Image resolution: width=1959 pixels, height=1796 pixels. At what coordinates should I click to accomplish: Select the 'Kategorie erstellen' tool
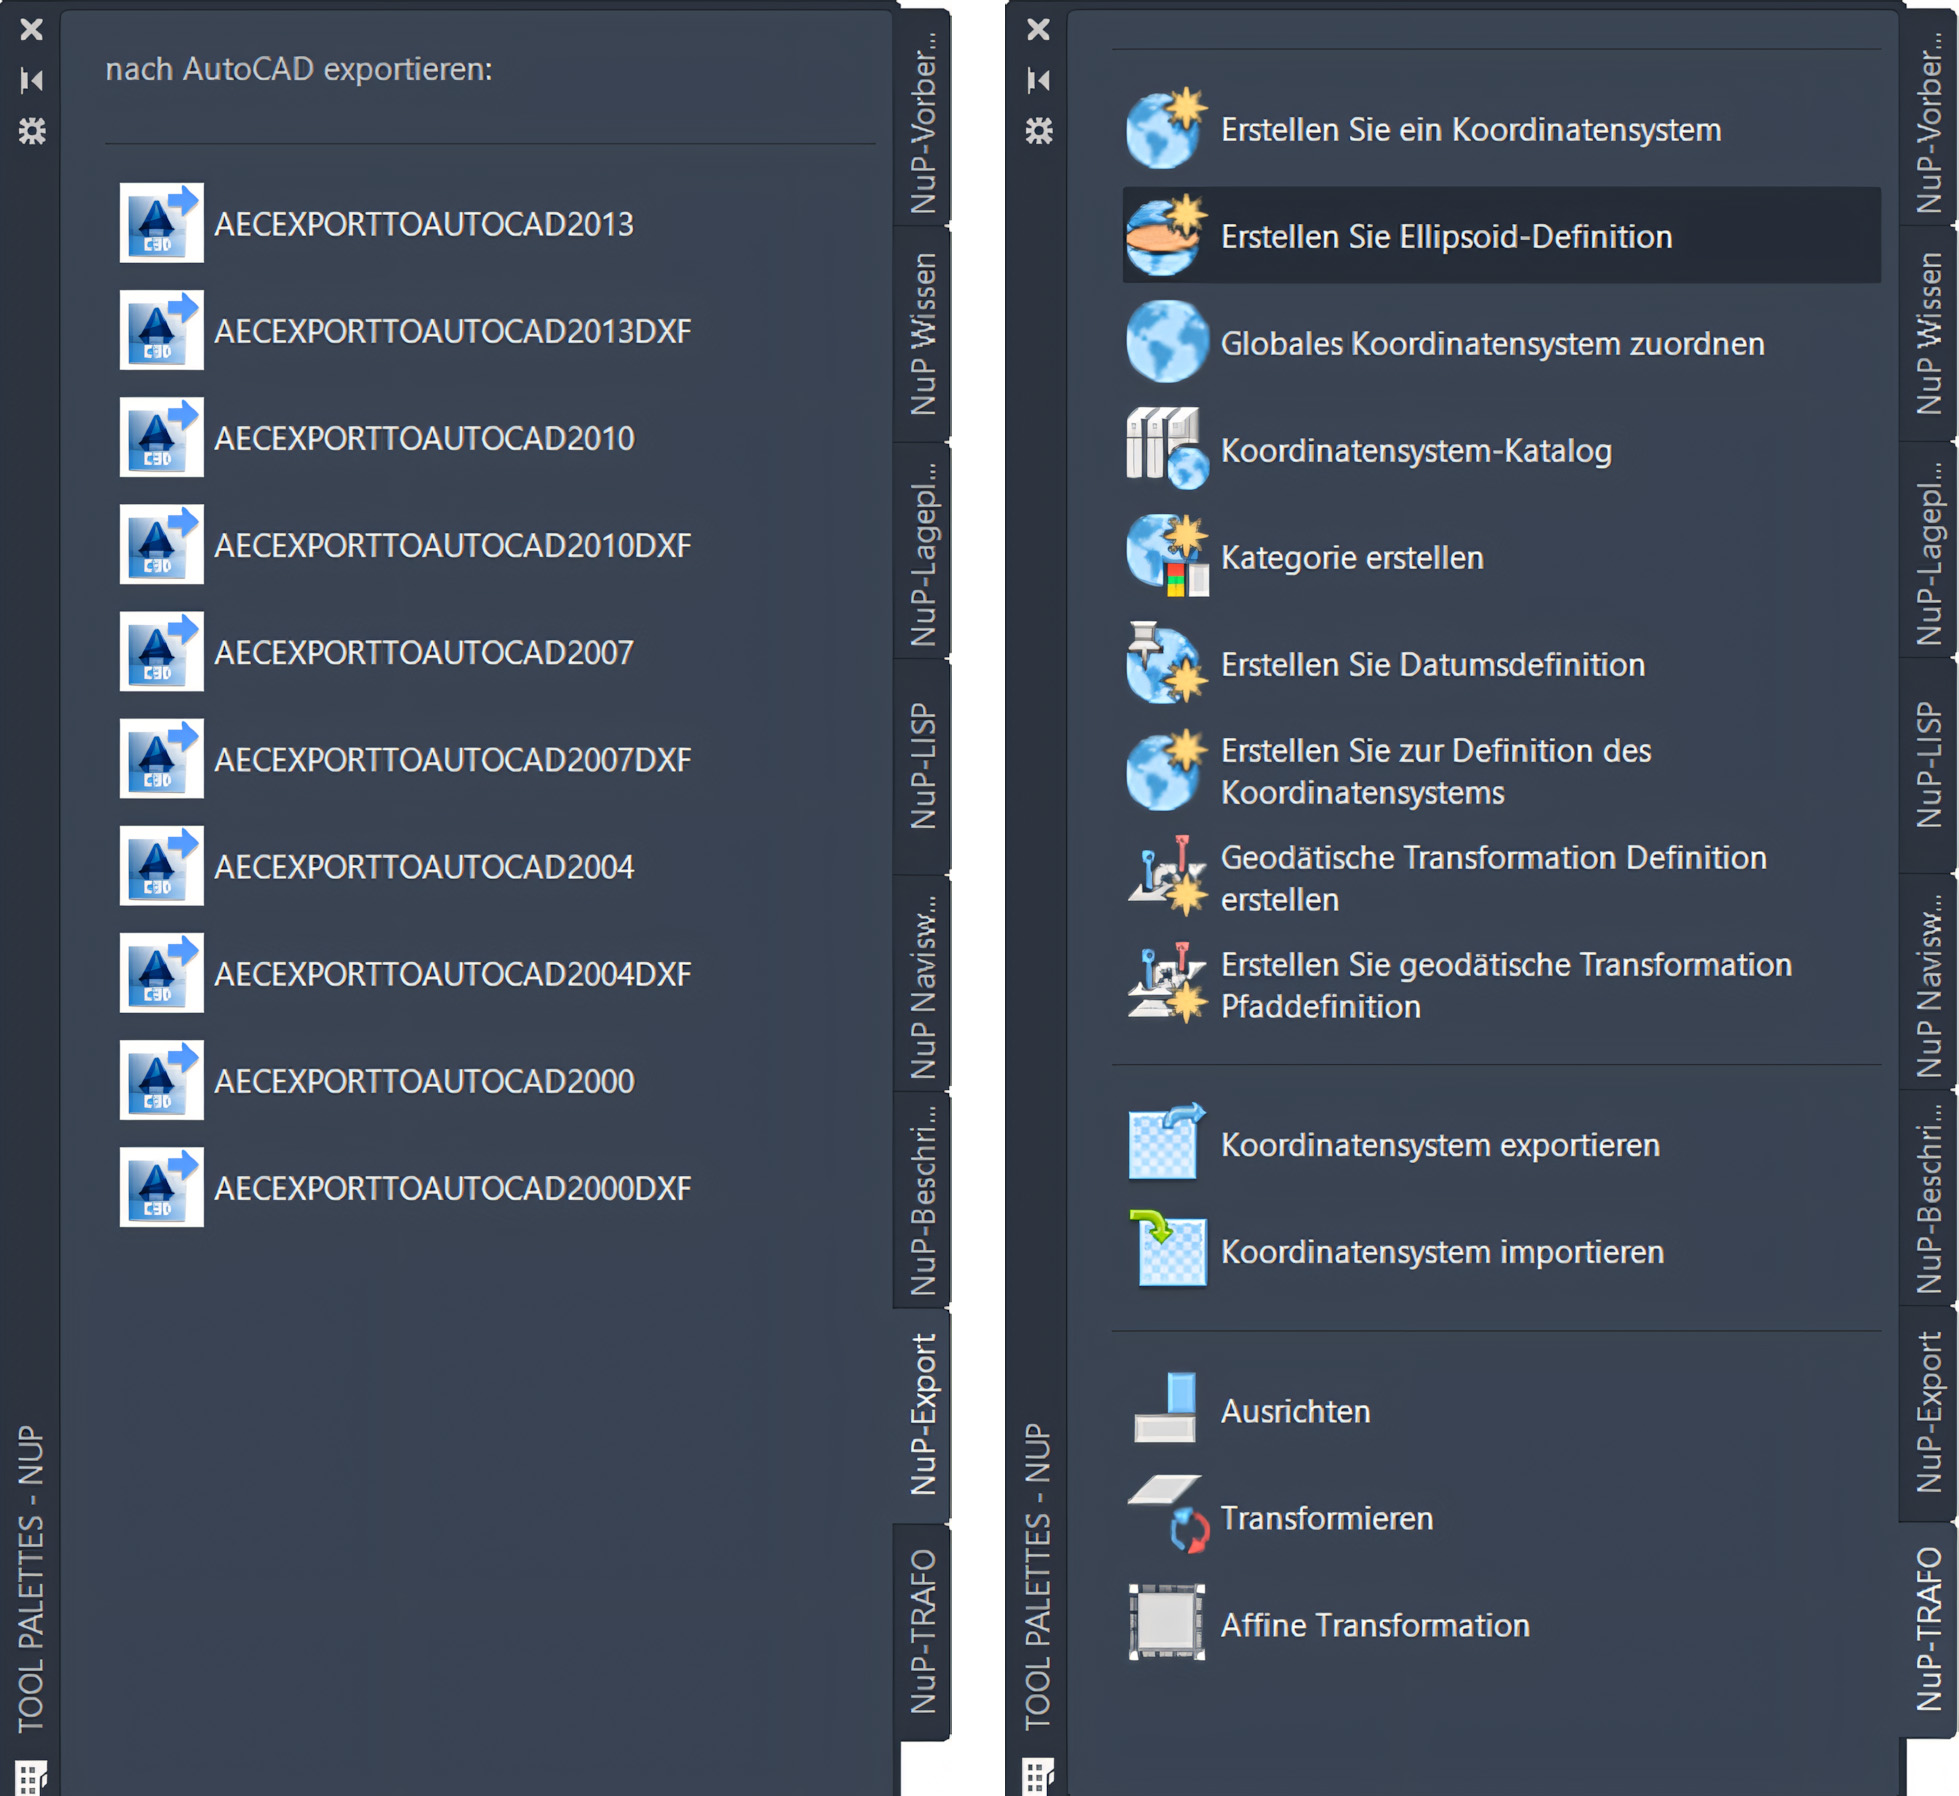coord(1351,558)
